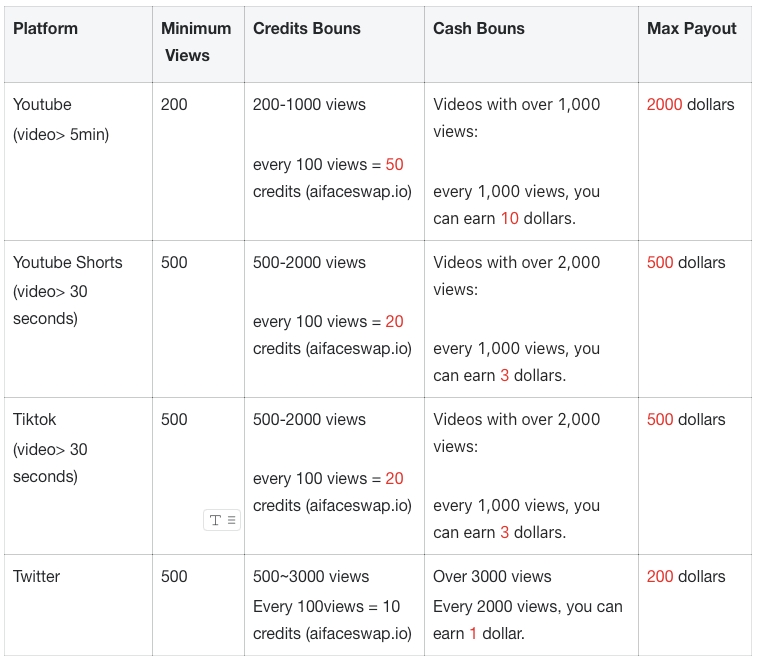Click the Youtube Shorts platform cell
Viewport: 758px width, 663px height.
(78, 319)
